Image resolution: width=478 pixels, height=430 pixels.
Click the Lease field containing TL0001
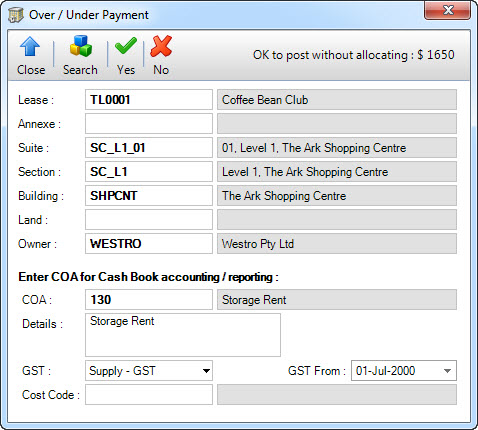coord(149,100)
